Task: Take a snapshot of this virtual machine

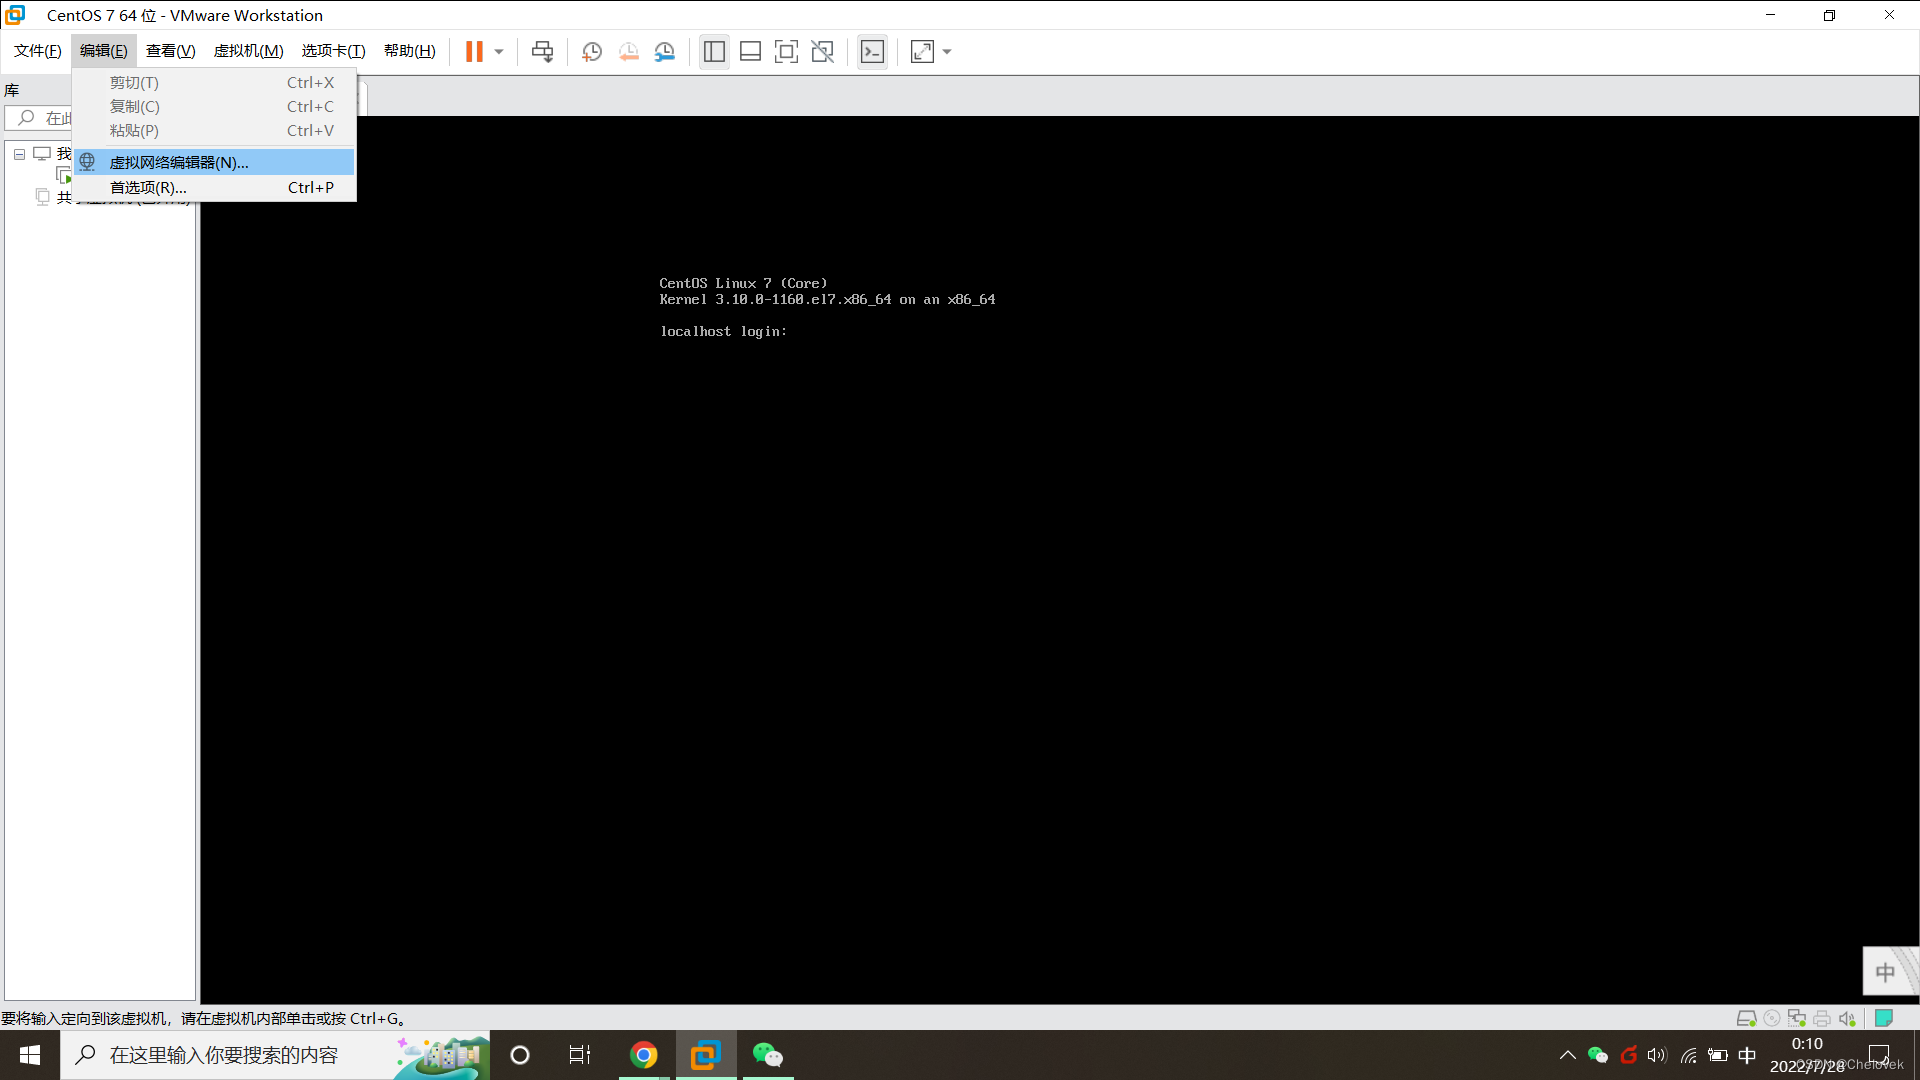Action: coord(592,52)
